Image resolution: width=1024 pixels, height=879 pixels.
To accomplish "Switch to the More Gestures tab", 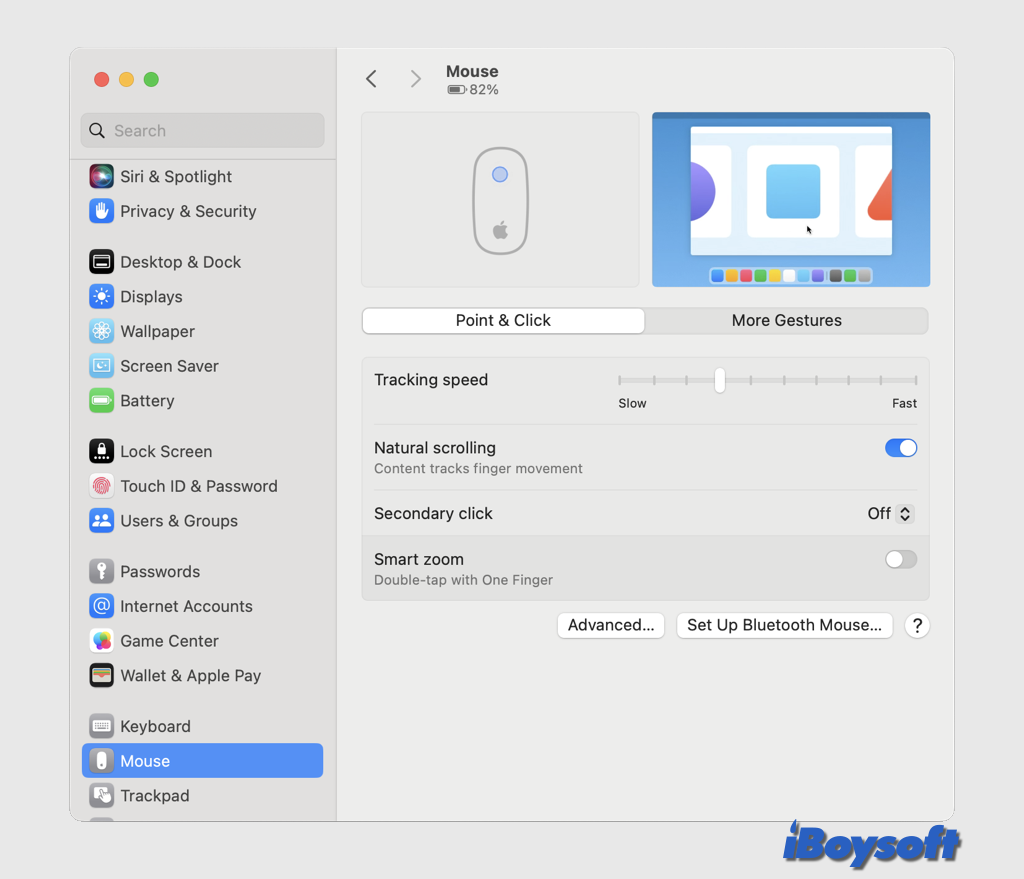I will (x=786, y=321).
